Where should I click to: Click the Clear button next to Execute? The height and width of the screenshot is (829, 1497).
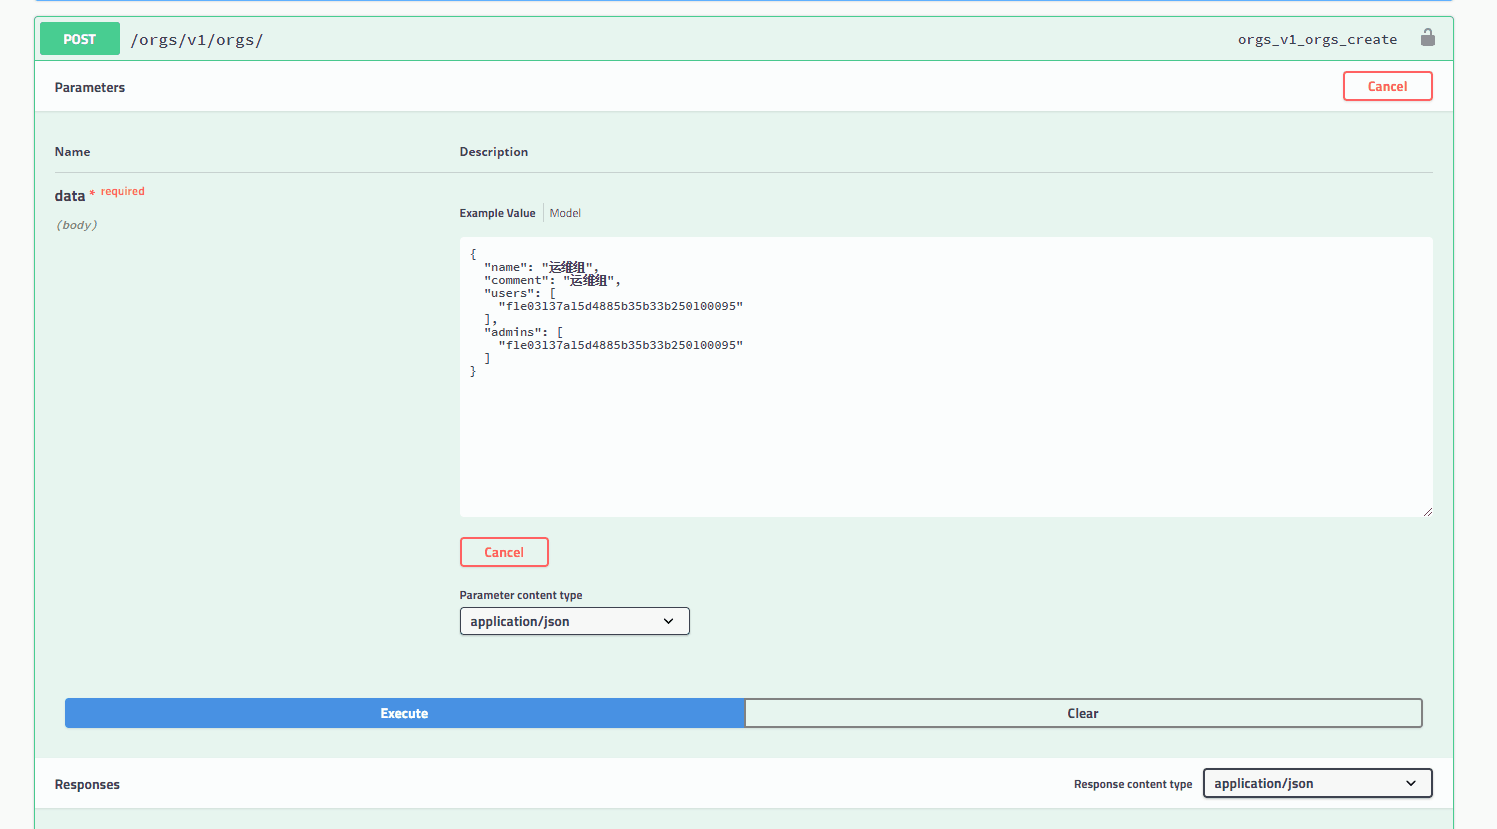click(x=1083, y=713)
